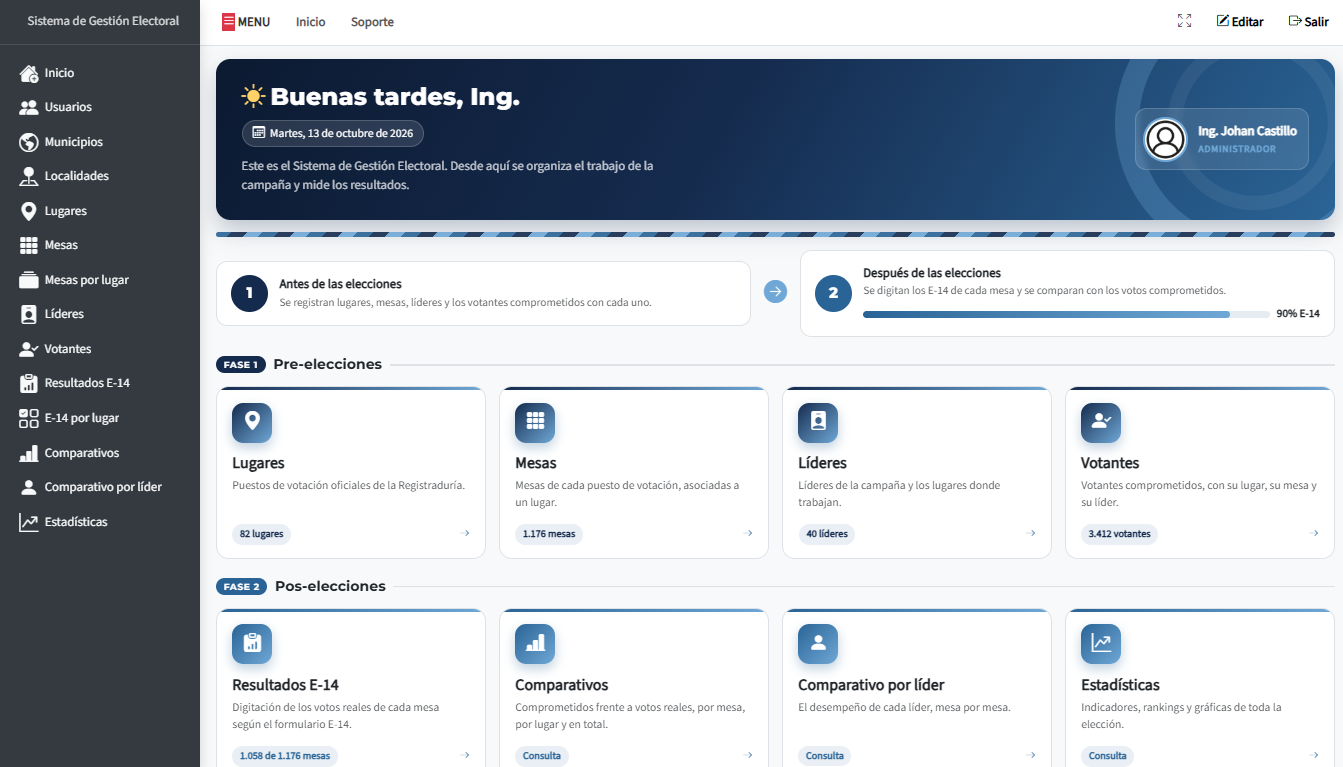
Task: Open the Inicio home icon in sidebar
Action: [29, 73]
